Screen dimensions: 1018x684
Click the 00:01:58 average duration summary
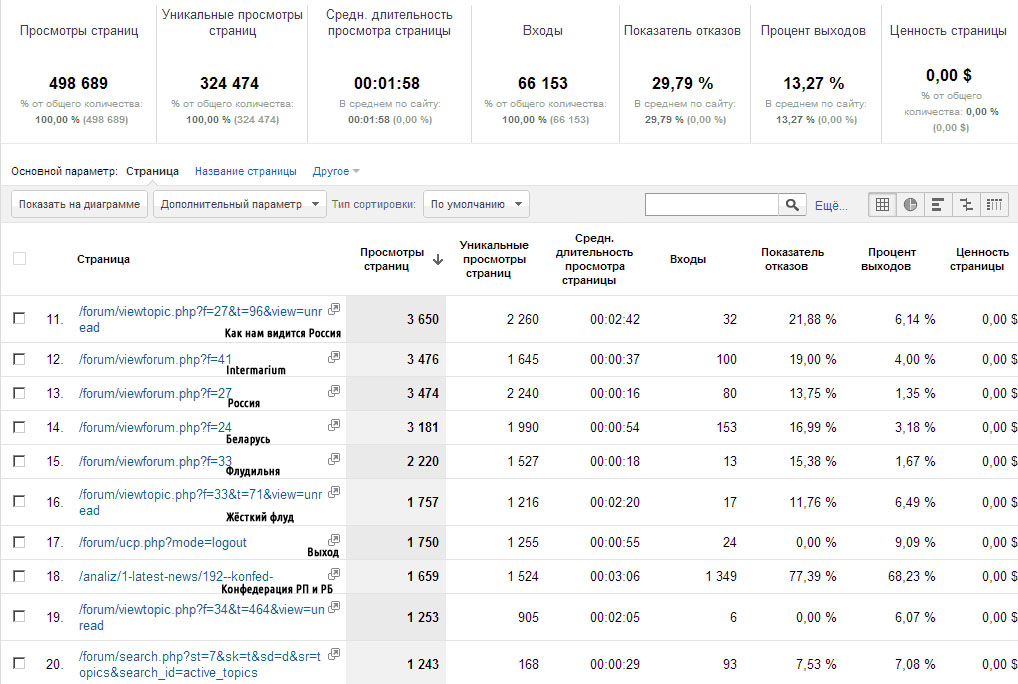click(387, 84)
